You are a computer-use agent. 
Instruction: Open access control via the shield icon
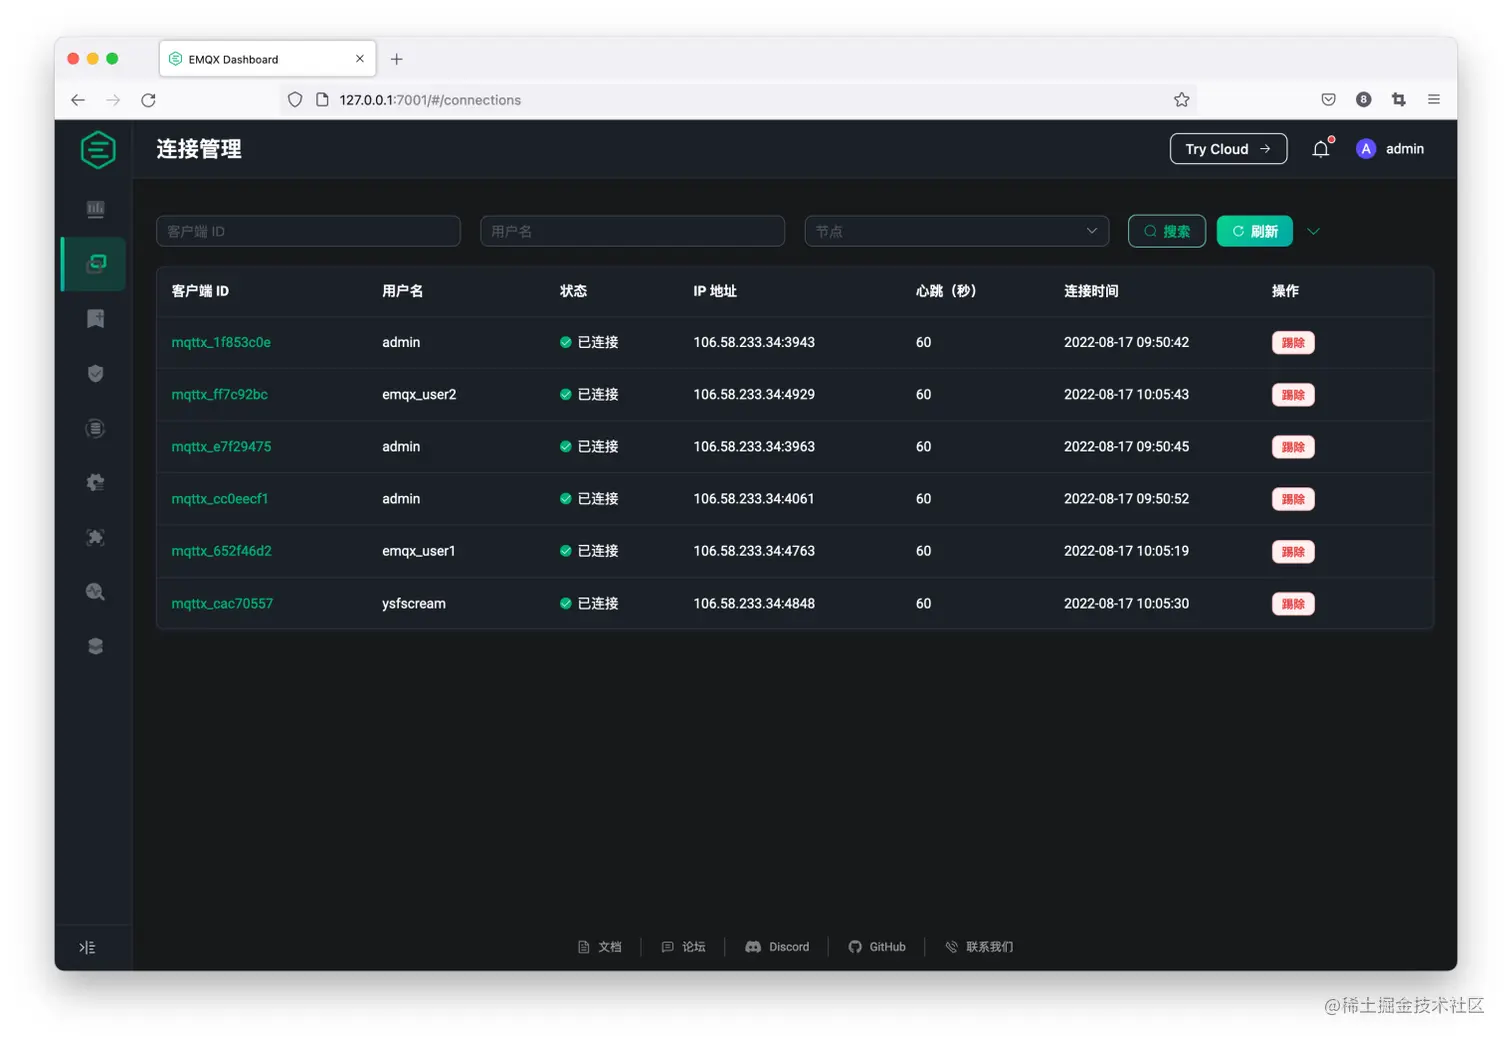(x=95, y=373)
